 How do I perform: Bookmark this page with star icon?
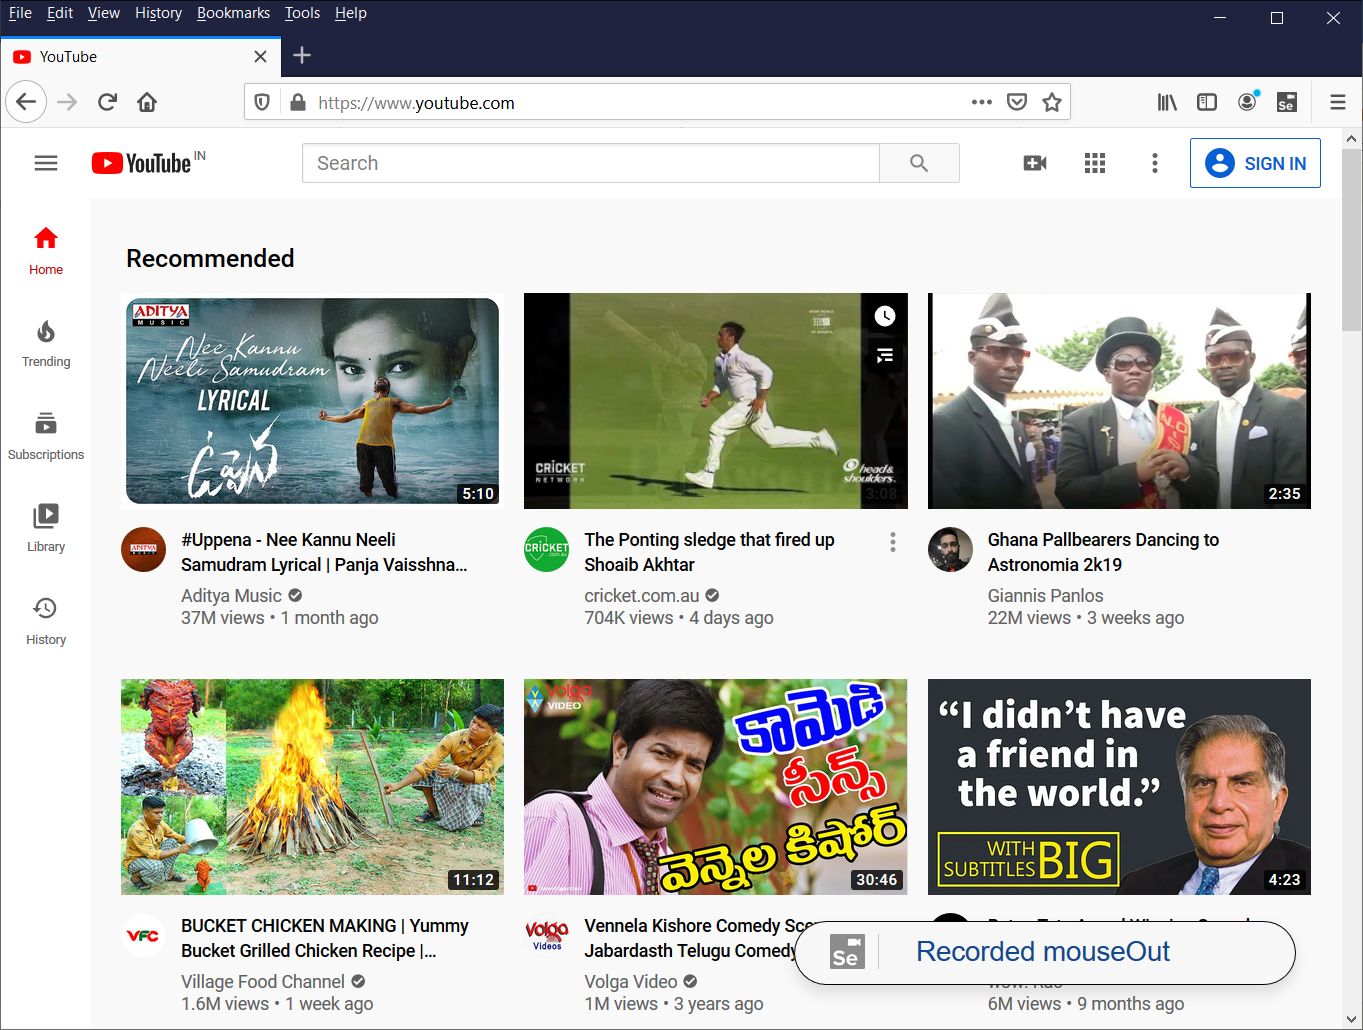tap(1052, 102)
